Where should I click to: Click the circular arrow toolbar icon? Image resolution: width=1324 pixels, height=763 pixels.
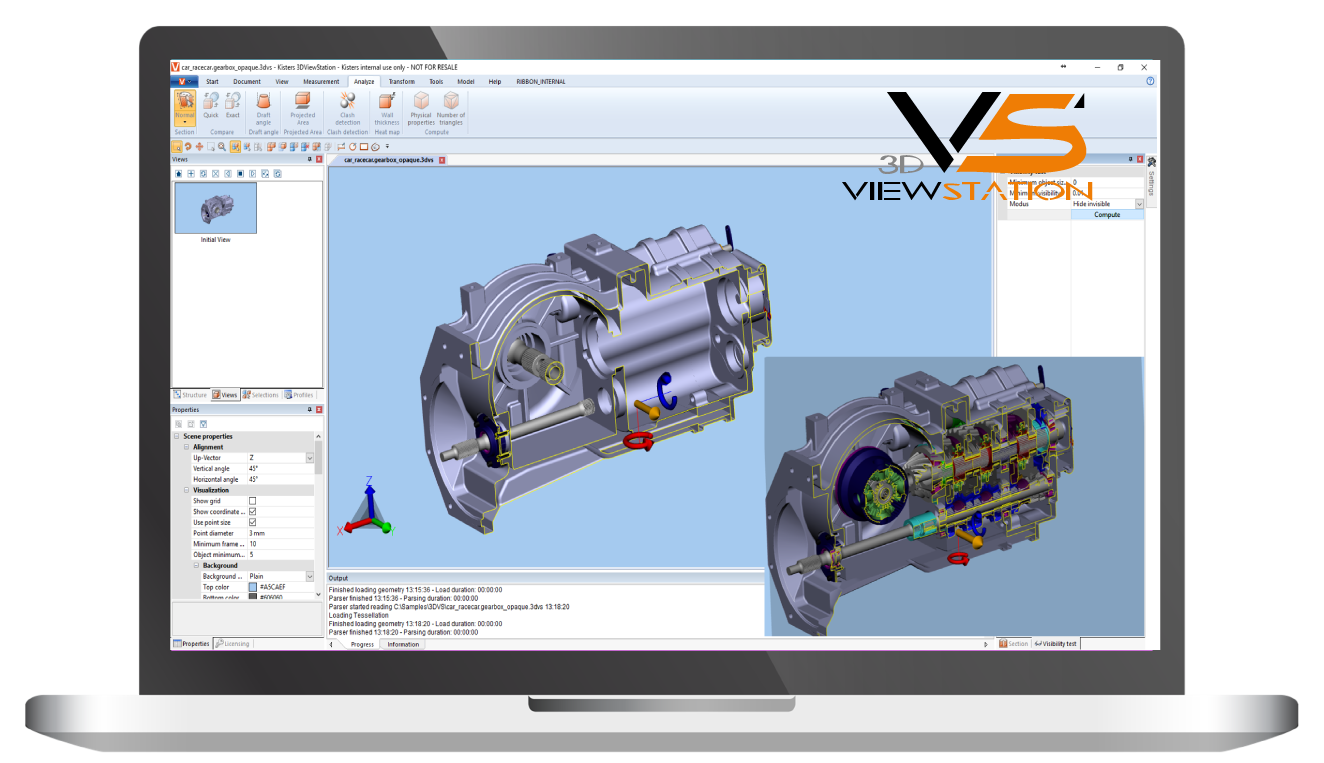tap(352, 146)
